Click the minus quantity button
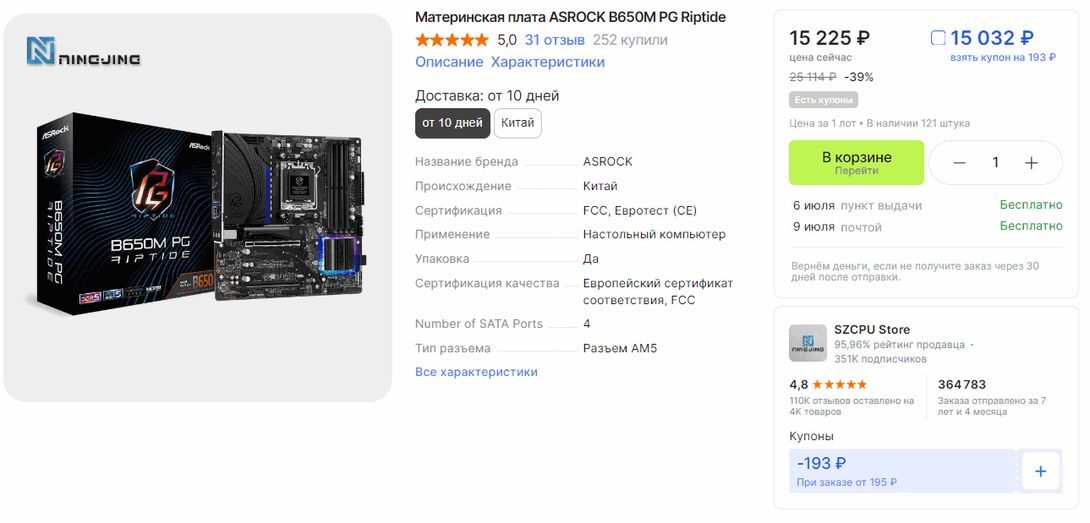1090x523 pixels. tap(959, 163)
